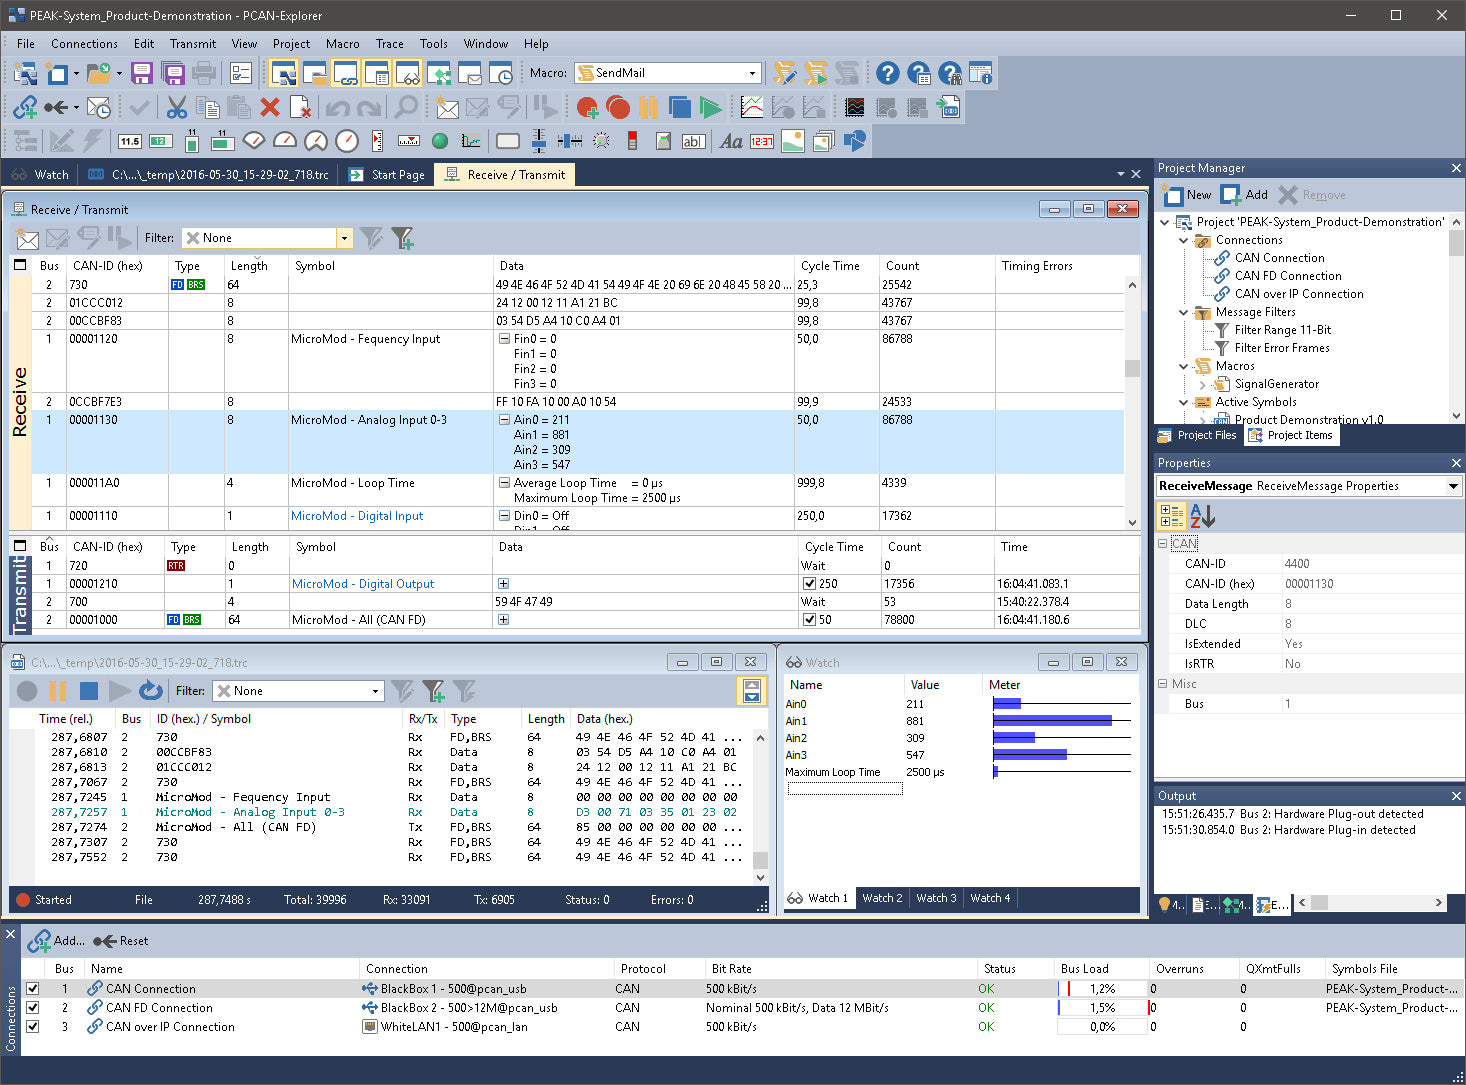The height and width of the screenshot is (1085, 1466).
Task: Open the Filter None dropdown in Receive/Transmit
Action: (x=344, y=238)
